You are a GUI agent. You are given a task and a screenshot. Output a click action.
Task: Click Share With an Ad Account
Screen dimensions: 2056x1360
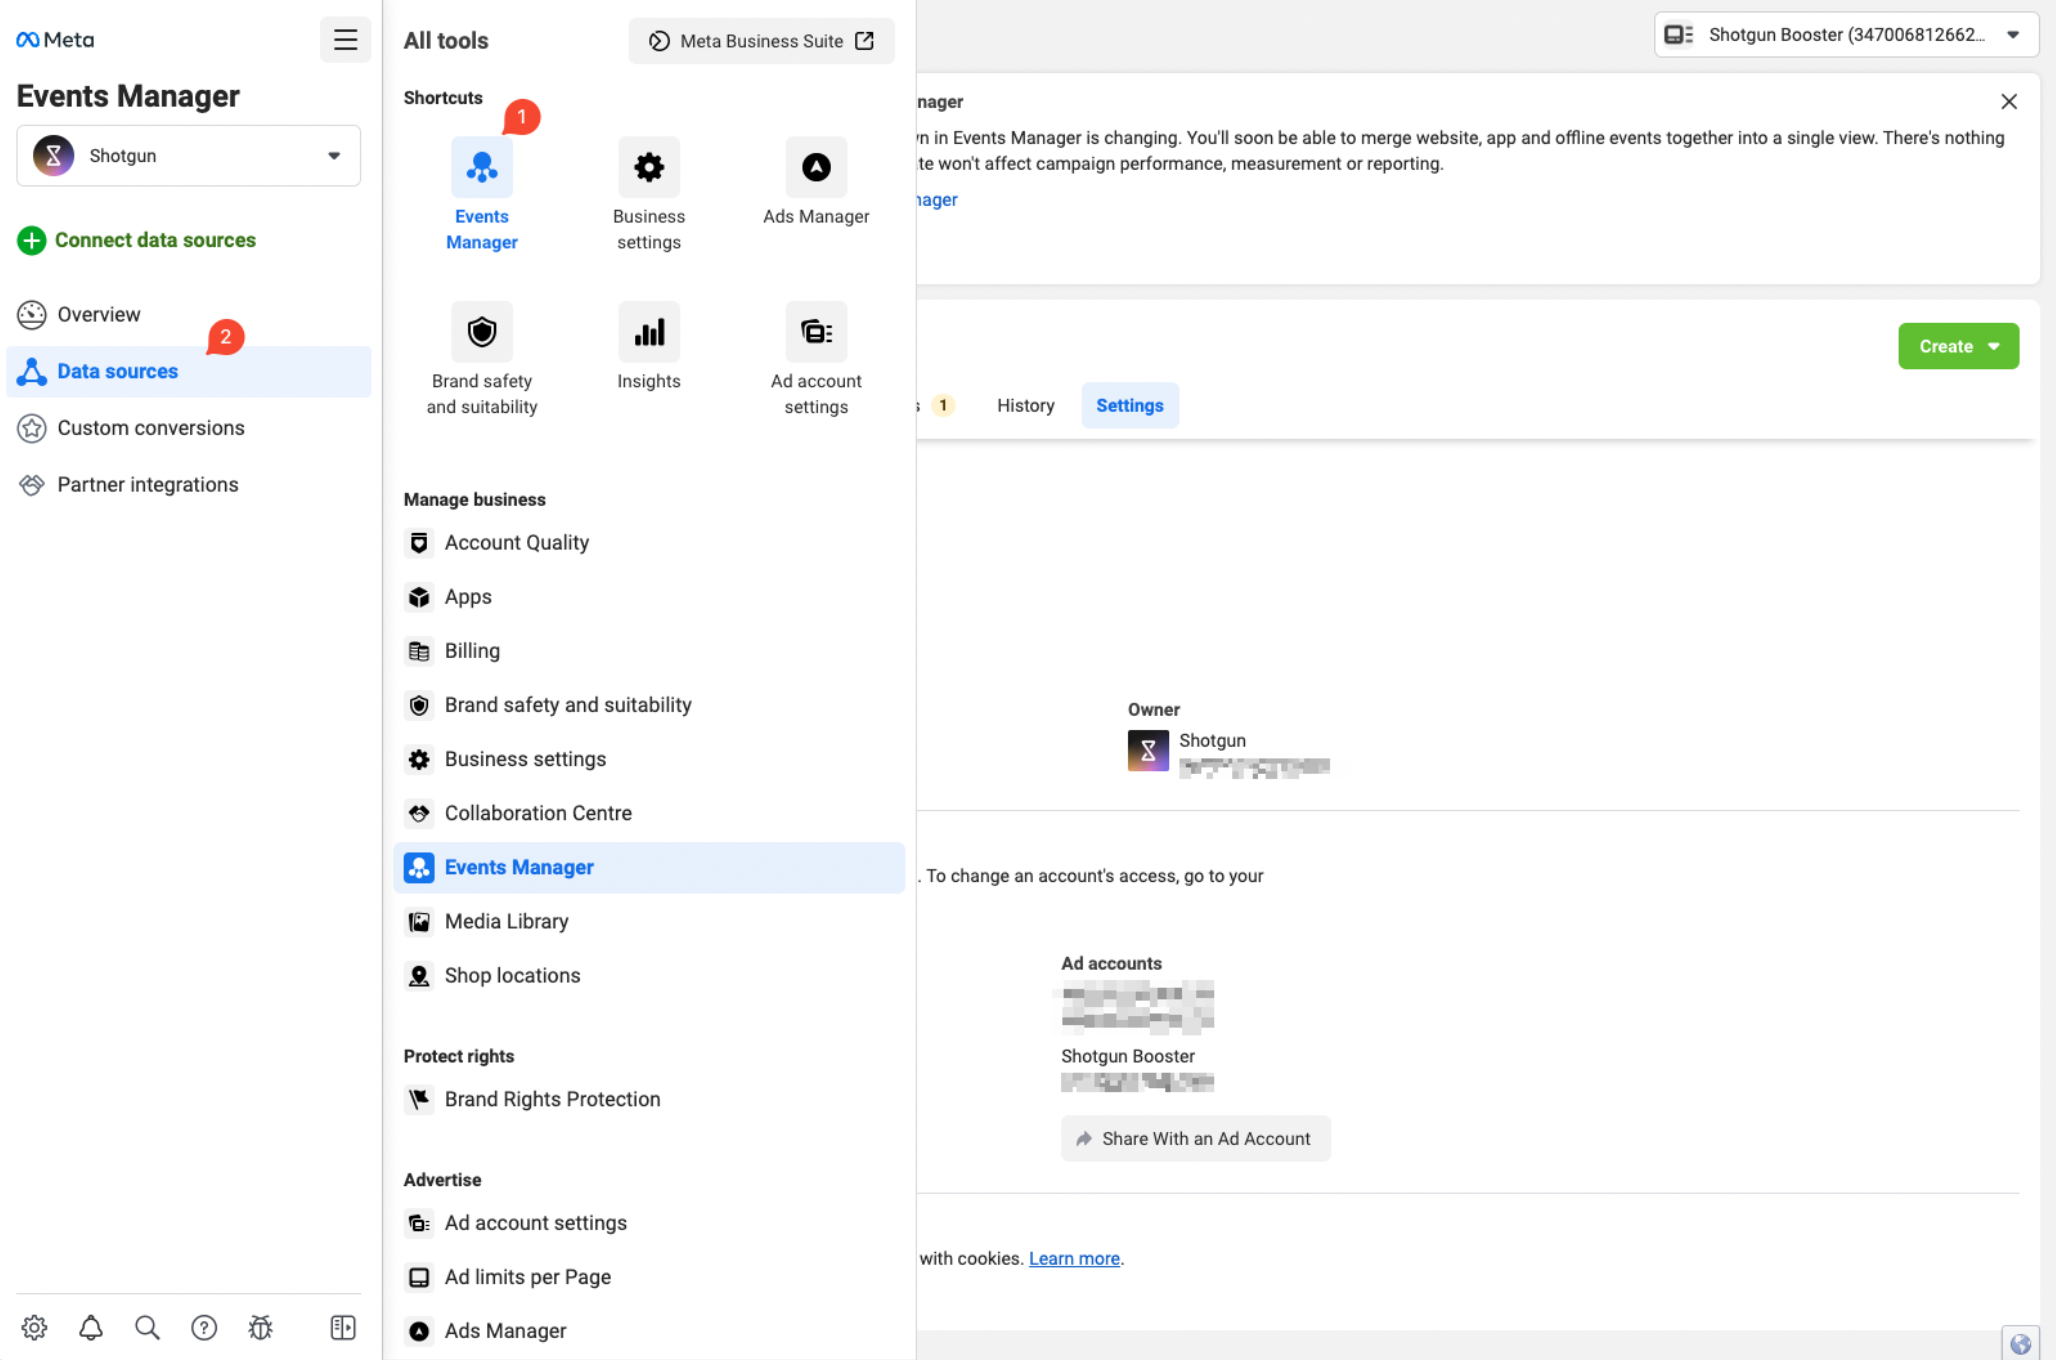(x=1195, y=1138)
